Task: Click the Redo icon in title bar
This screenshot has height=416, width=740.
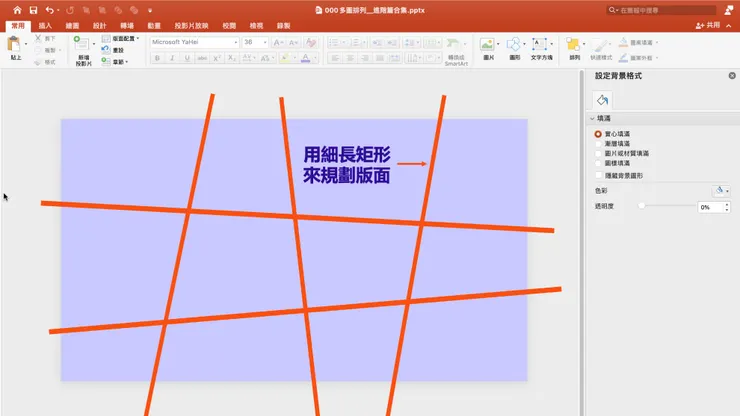Action: [70, 10]
